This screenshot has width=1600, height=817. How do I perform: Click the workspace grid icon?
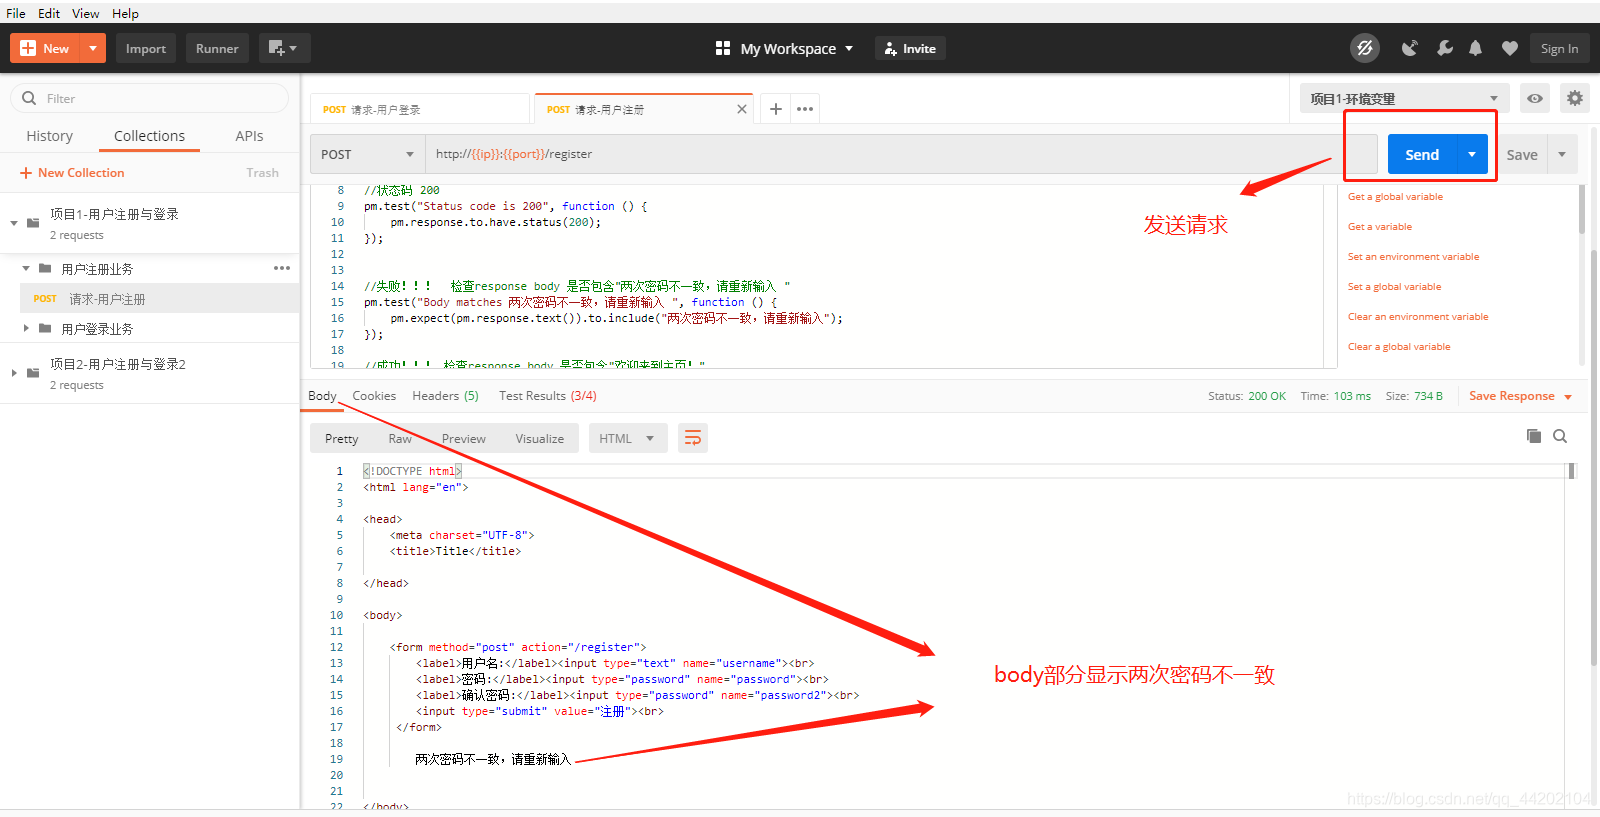pos(723,48)
